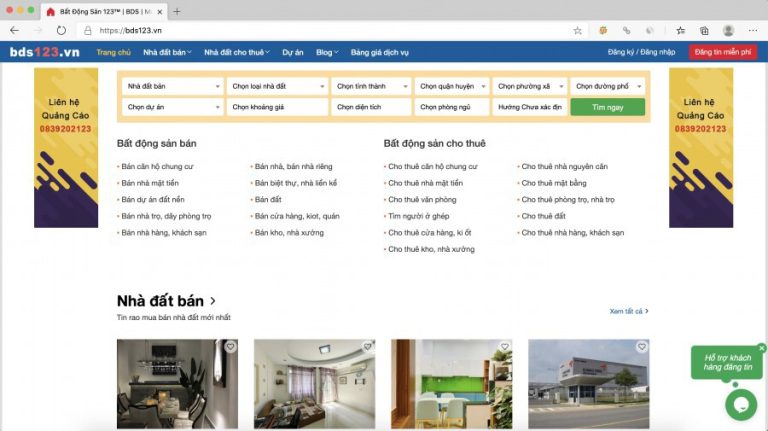Viewport: 768px width, 431px height.
Task: Reload the page with the refresh icon
Action: (x=61, y=30)
